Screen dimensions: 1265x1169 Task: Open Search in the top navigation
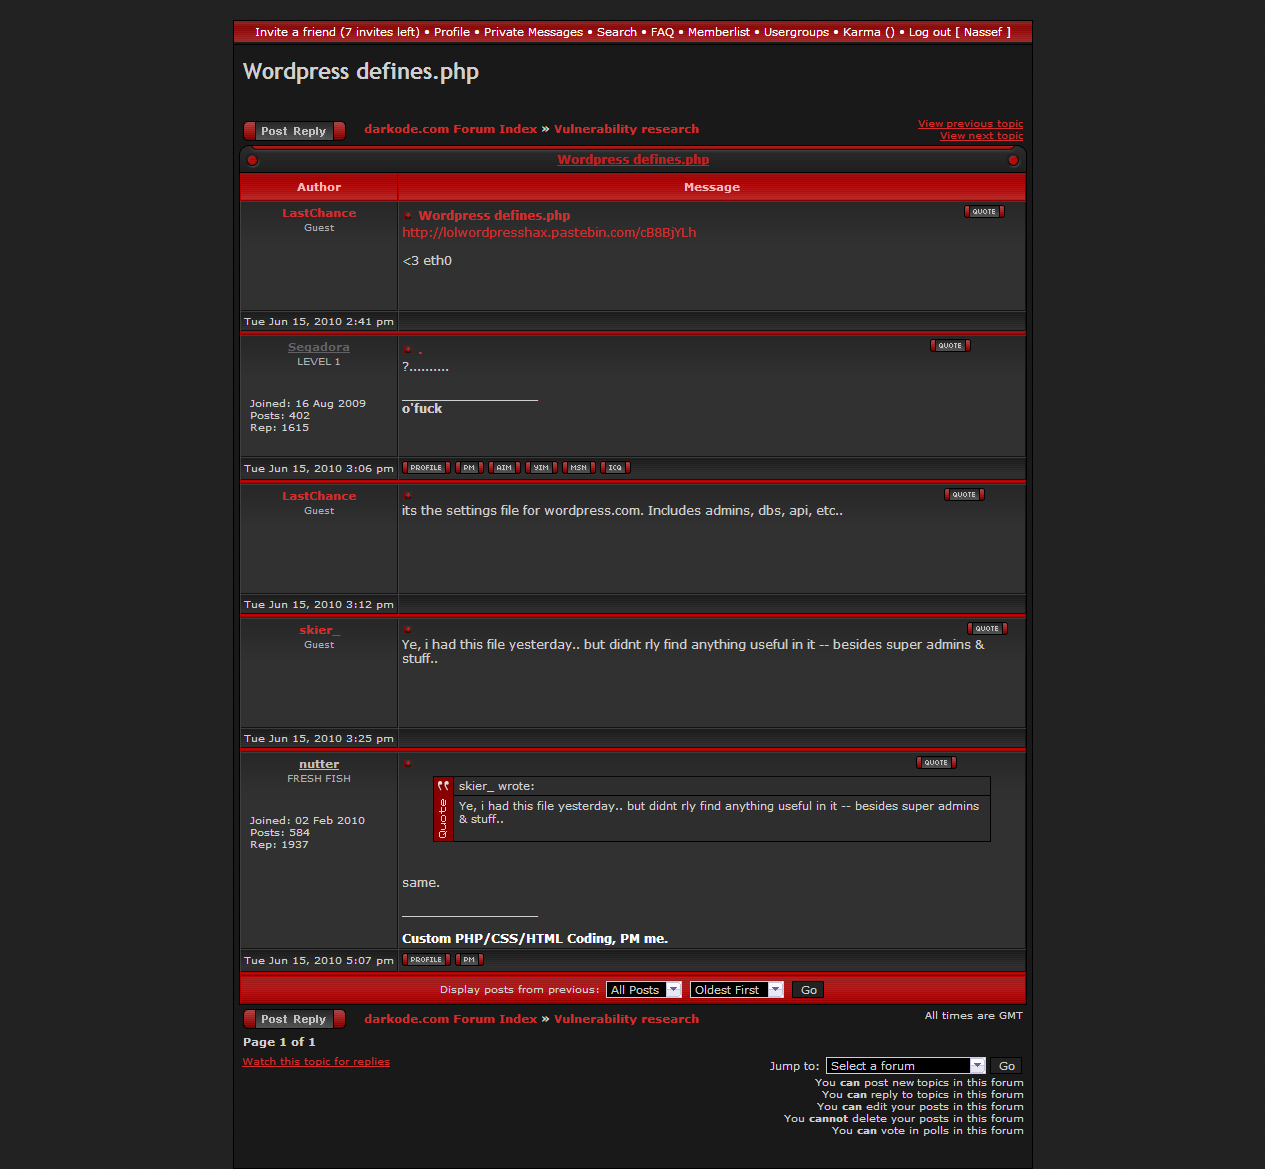coord(616,32)
